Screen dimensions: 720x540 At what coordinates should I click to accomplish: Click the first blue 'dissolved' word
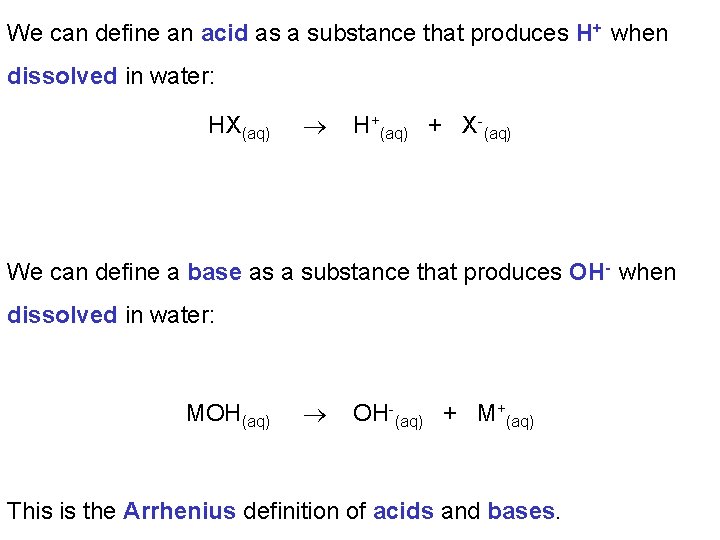62,76
